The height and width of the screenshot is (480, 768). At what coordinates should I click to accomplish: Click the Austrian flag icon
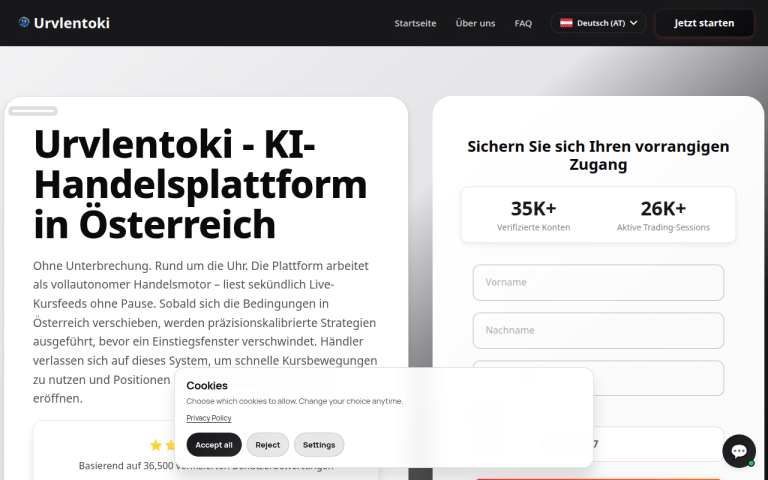click(x=566, y=23)
